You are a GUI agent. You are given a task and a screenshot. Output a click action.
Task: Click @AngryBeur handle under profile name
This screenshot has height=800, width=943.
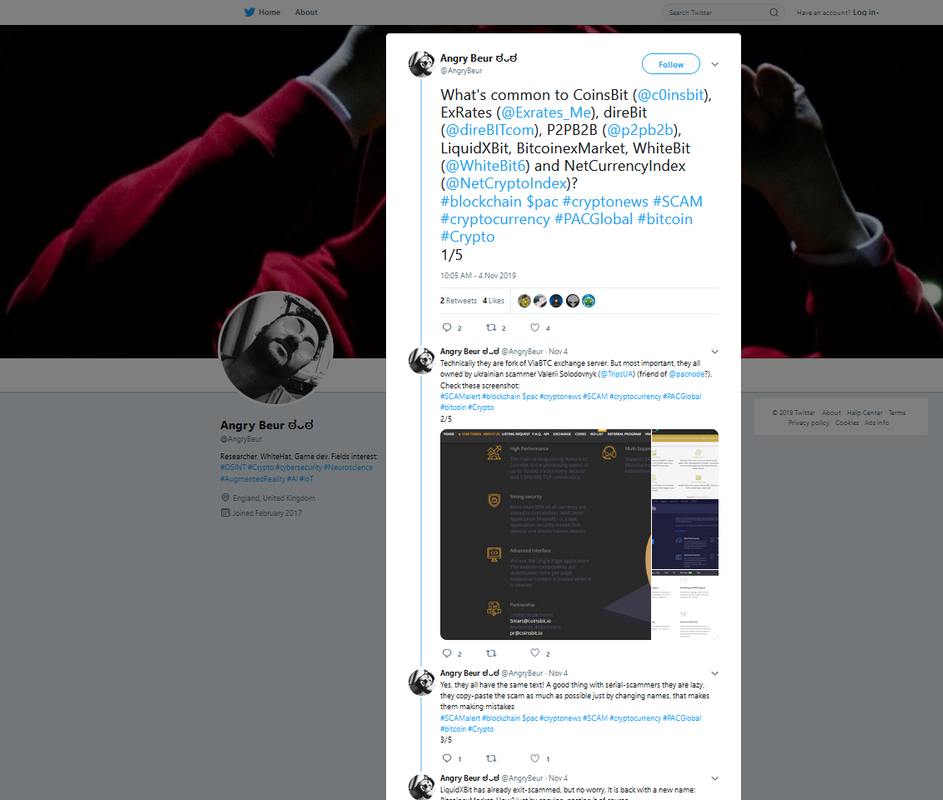click(x=241, y=439)
